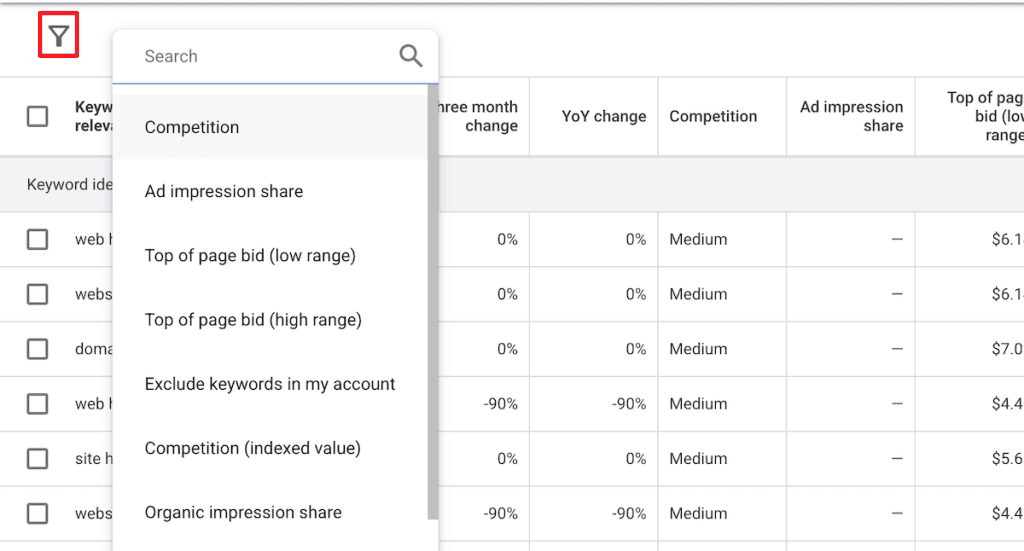Pick Top of page bid (low range) filter
The width and height of the screenshot is (1024, 551).
tap(270, 255)
